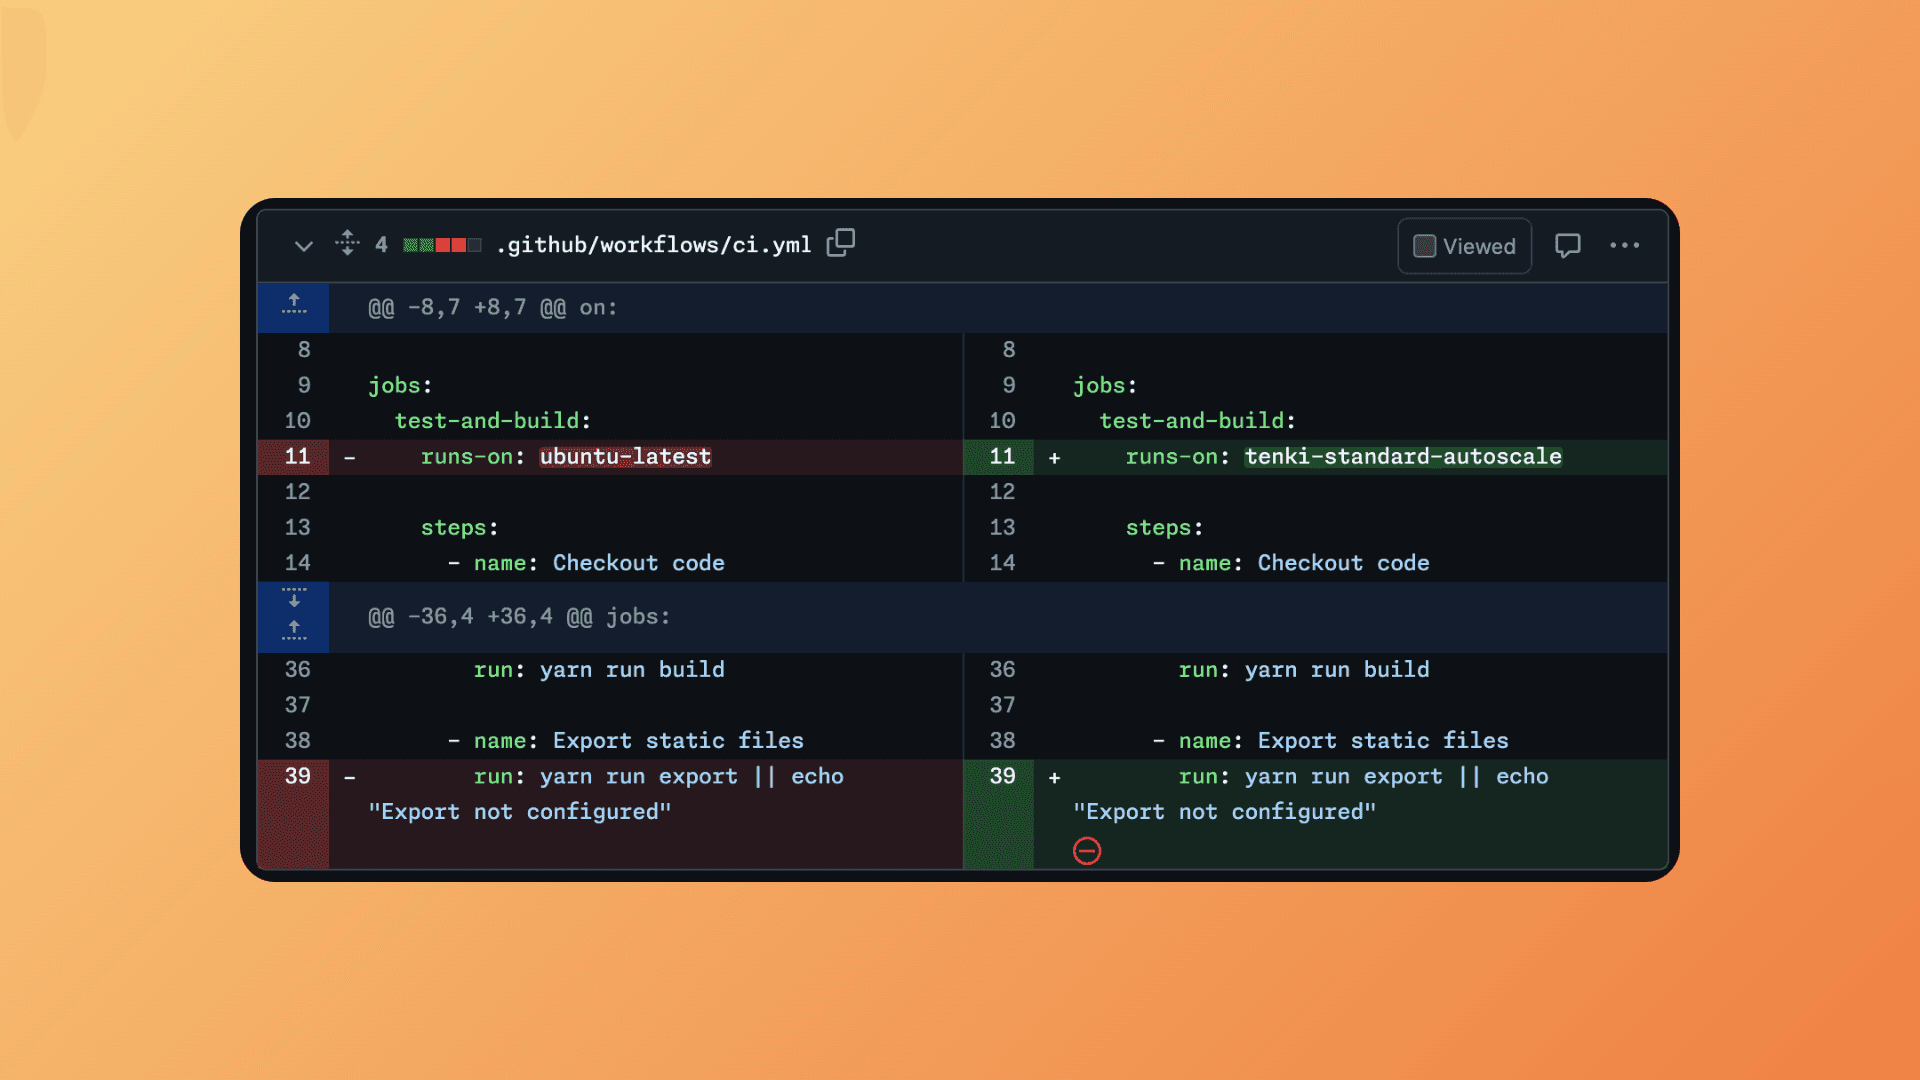Mark file as Viewed checkbox

tap(1424, 246)
